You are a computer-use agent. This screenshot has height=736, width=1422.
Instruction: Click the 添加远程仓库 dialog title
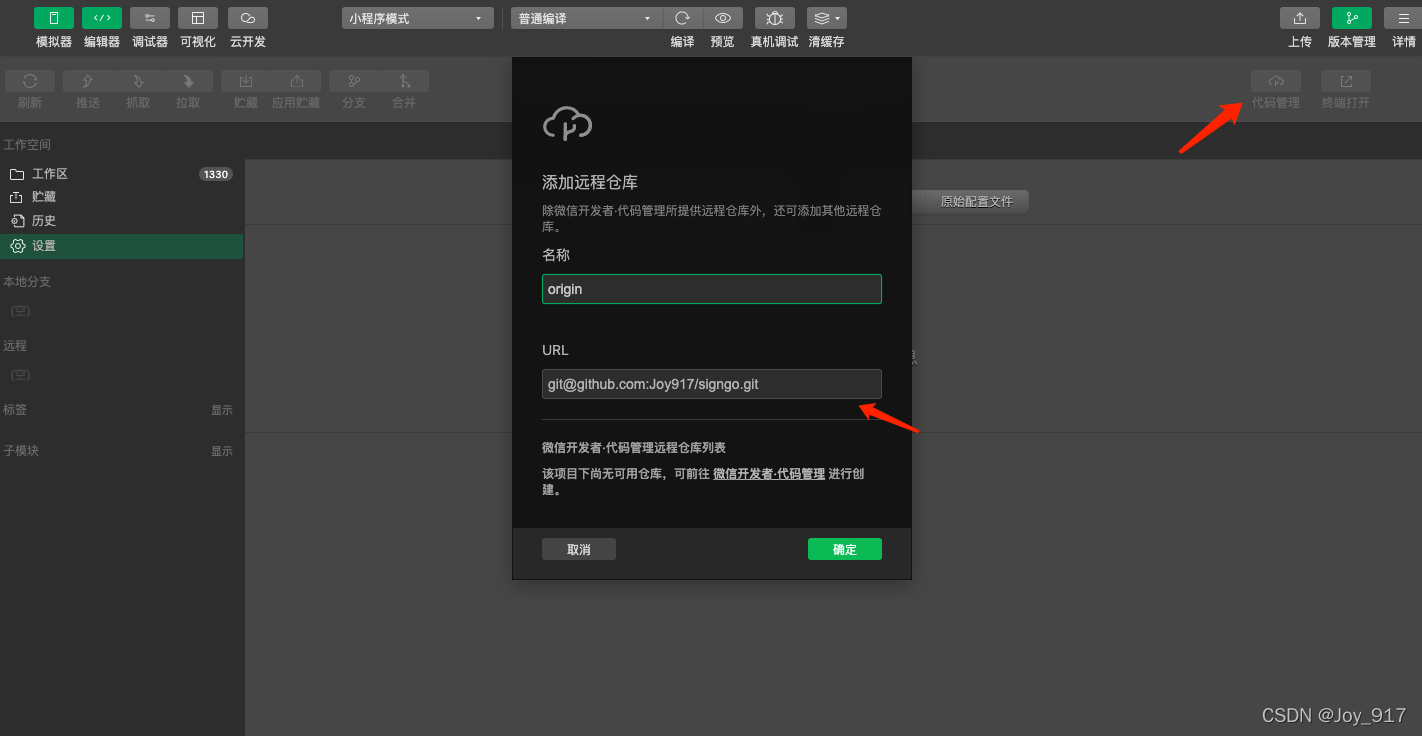[x=590, y=182]
